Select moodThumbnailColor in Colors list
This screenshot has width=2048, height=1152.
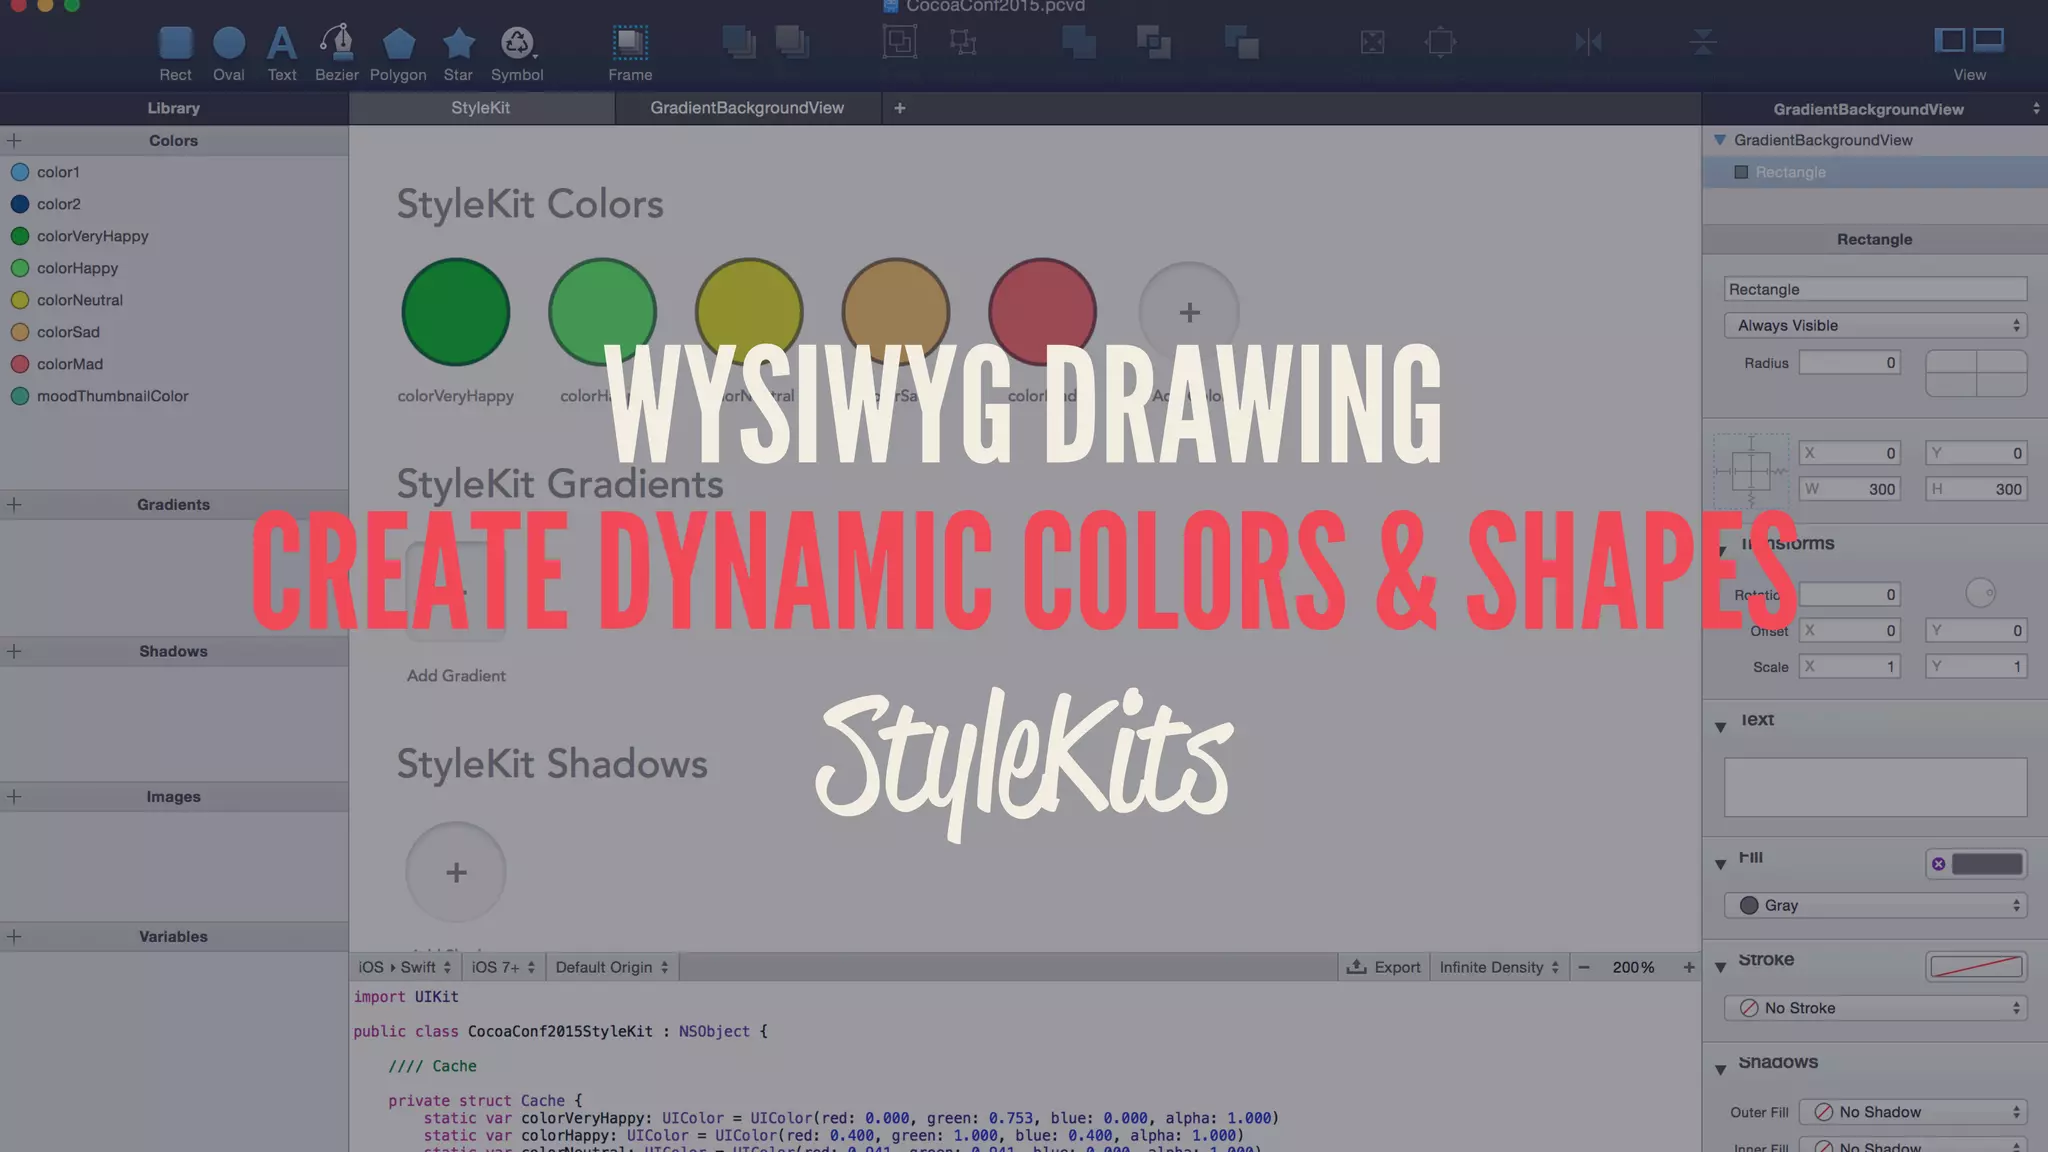pos(174,396)
